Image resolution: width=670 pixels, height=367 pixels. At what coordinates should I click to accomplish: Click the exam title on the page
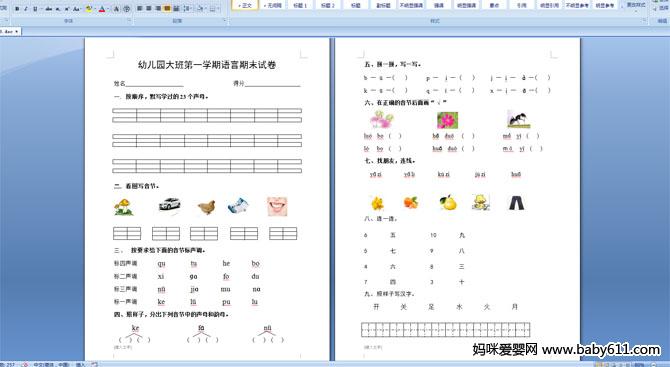(x=207, y=65)
